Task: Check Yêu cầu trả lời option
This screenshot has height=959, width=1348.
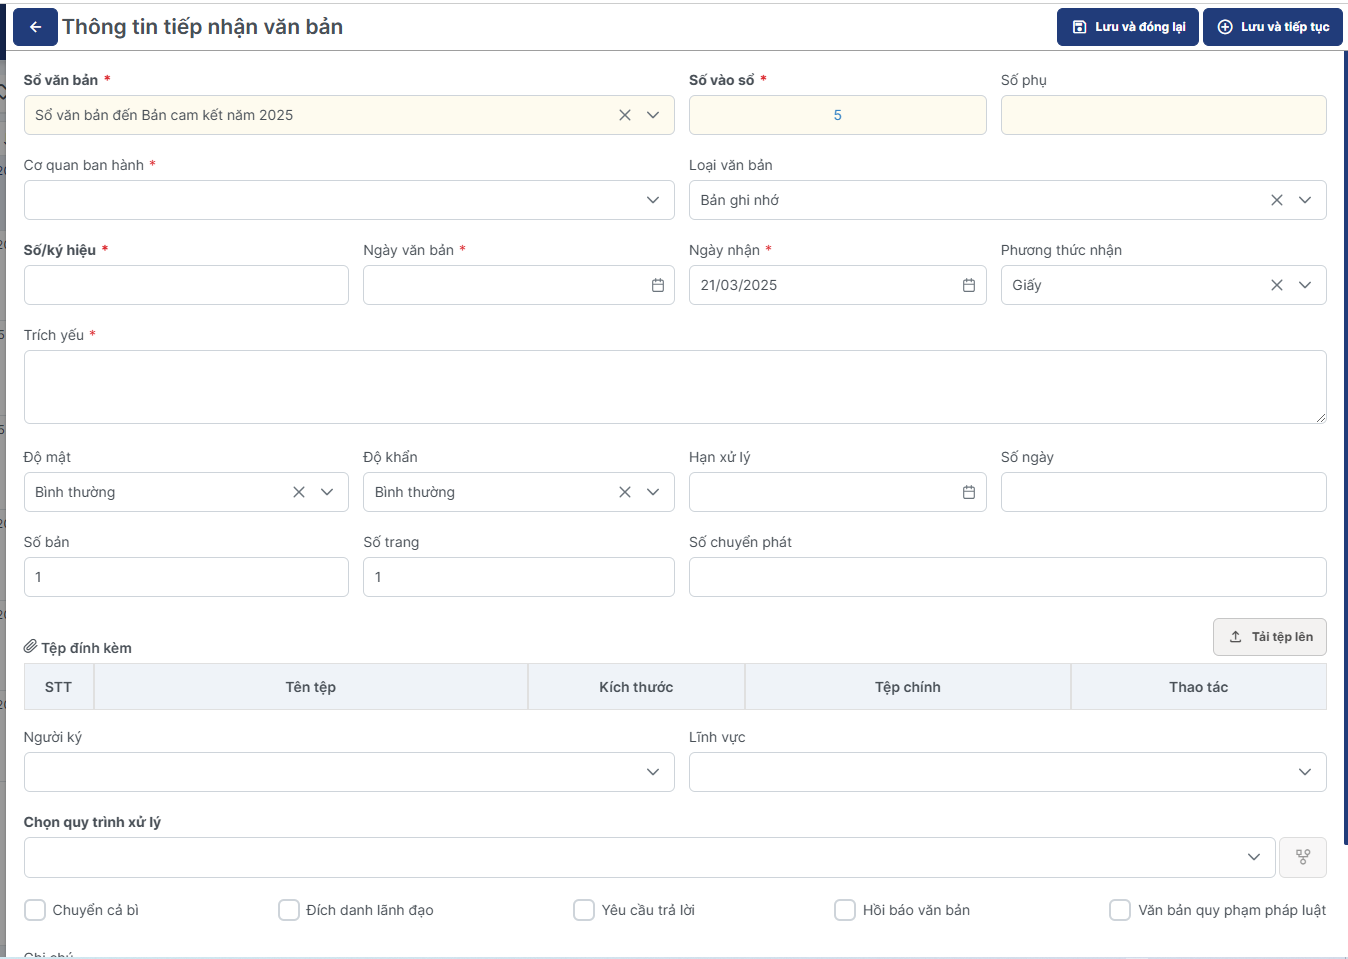Action: pos(584,910)
